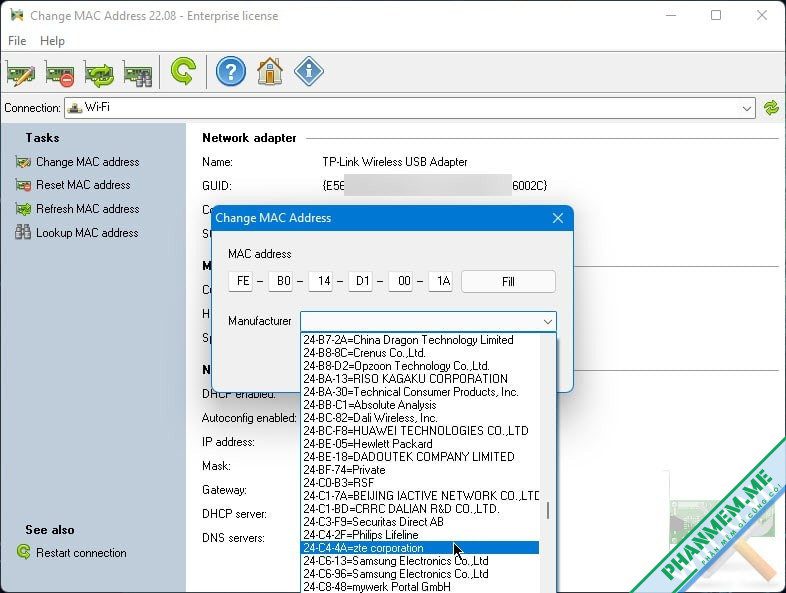Select 24-C4-2F Philips Lifeline
Screen dimensions: 786x593
(x=420, y=535)
